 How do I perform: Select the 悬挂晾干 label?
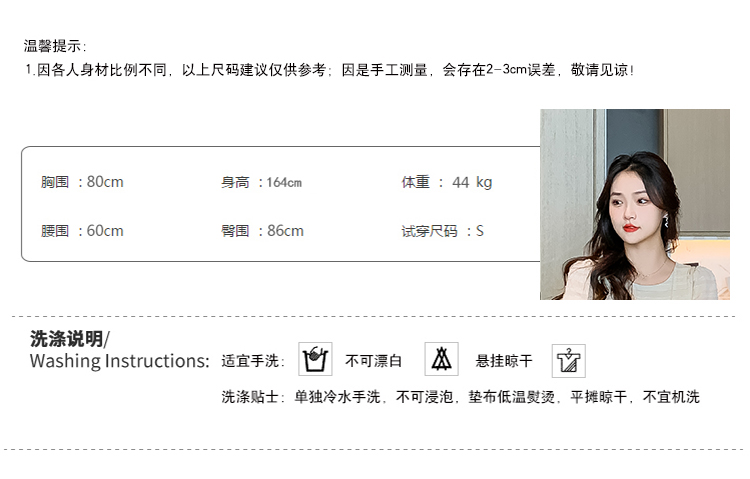[504, 361]
